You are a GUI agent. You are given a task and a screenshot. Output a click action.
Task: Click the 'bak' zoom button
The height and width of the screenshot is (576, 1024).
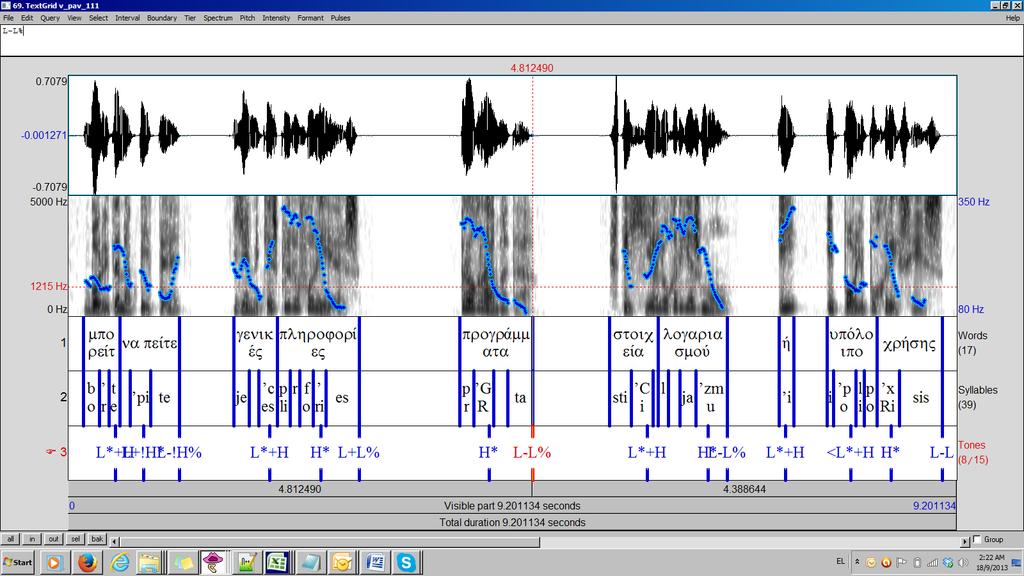click(x=97, y=539)
